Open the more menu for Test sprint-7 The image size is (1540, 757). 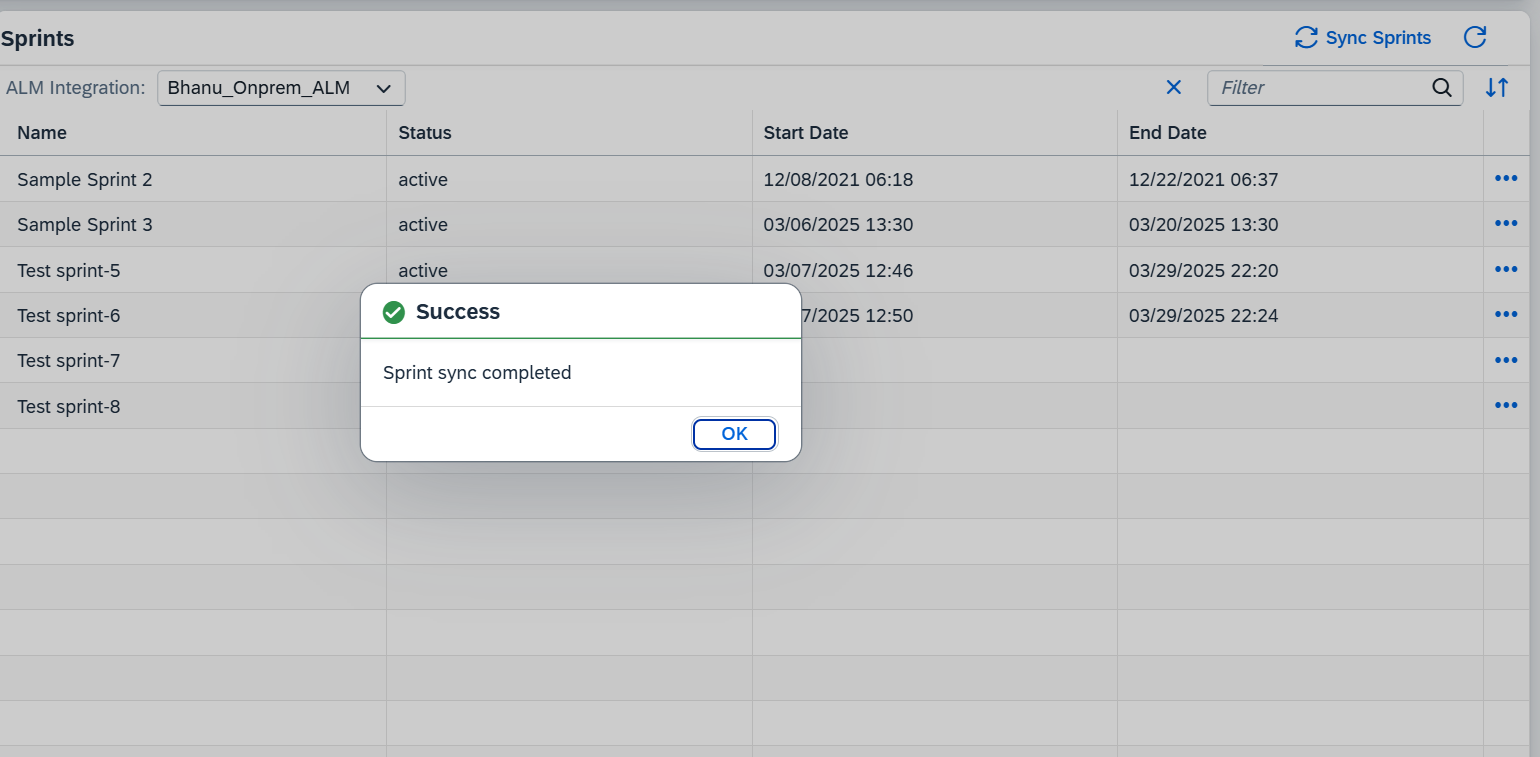pyautogui.click(x=1506, y=360)
